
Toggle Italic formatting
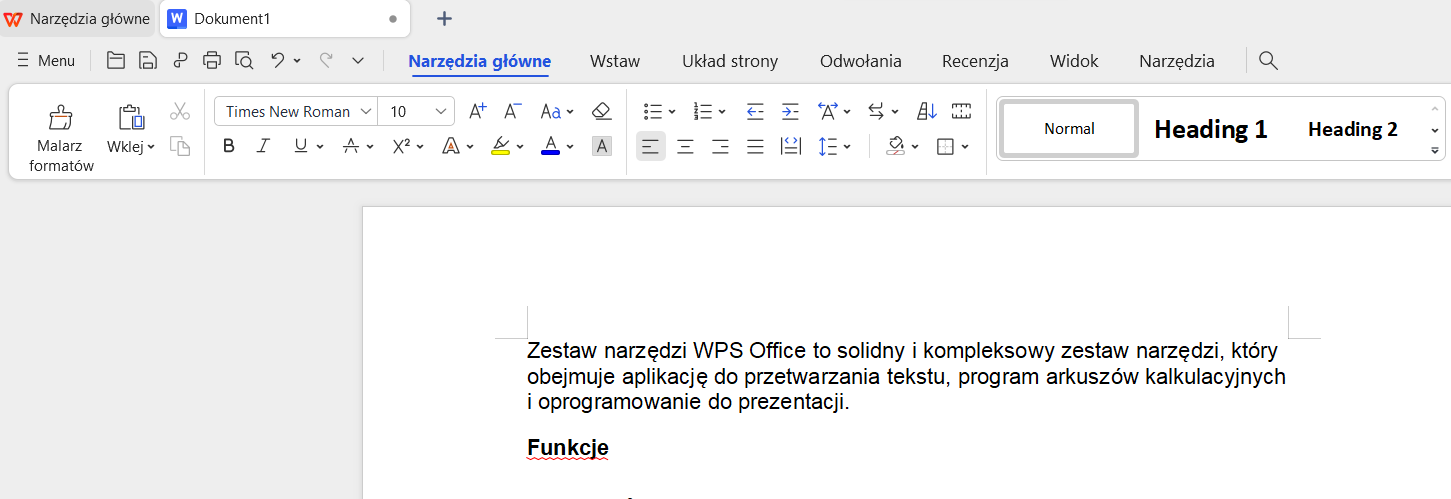[x=263, y=146]
